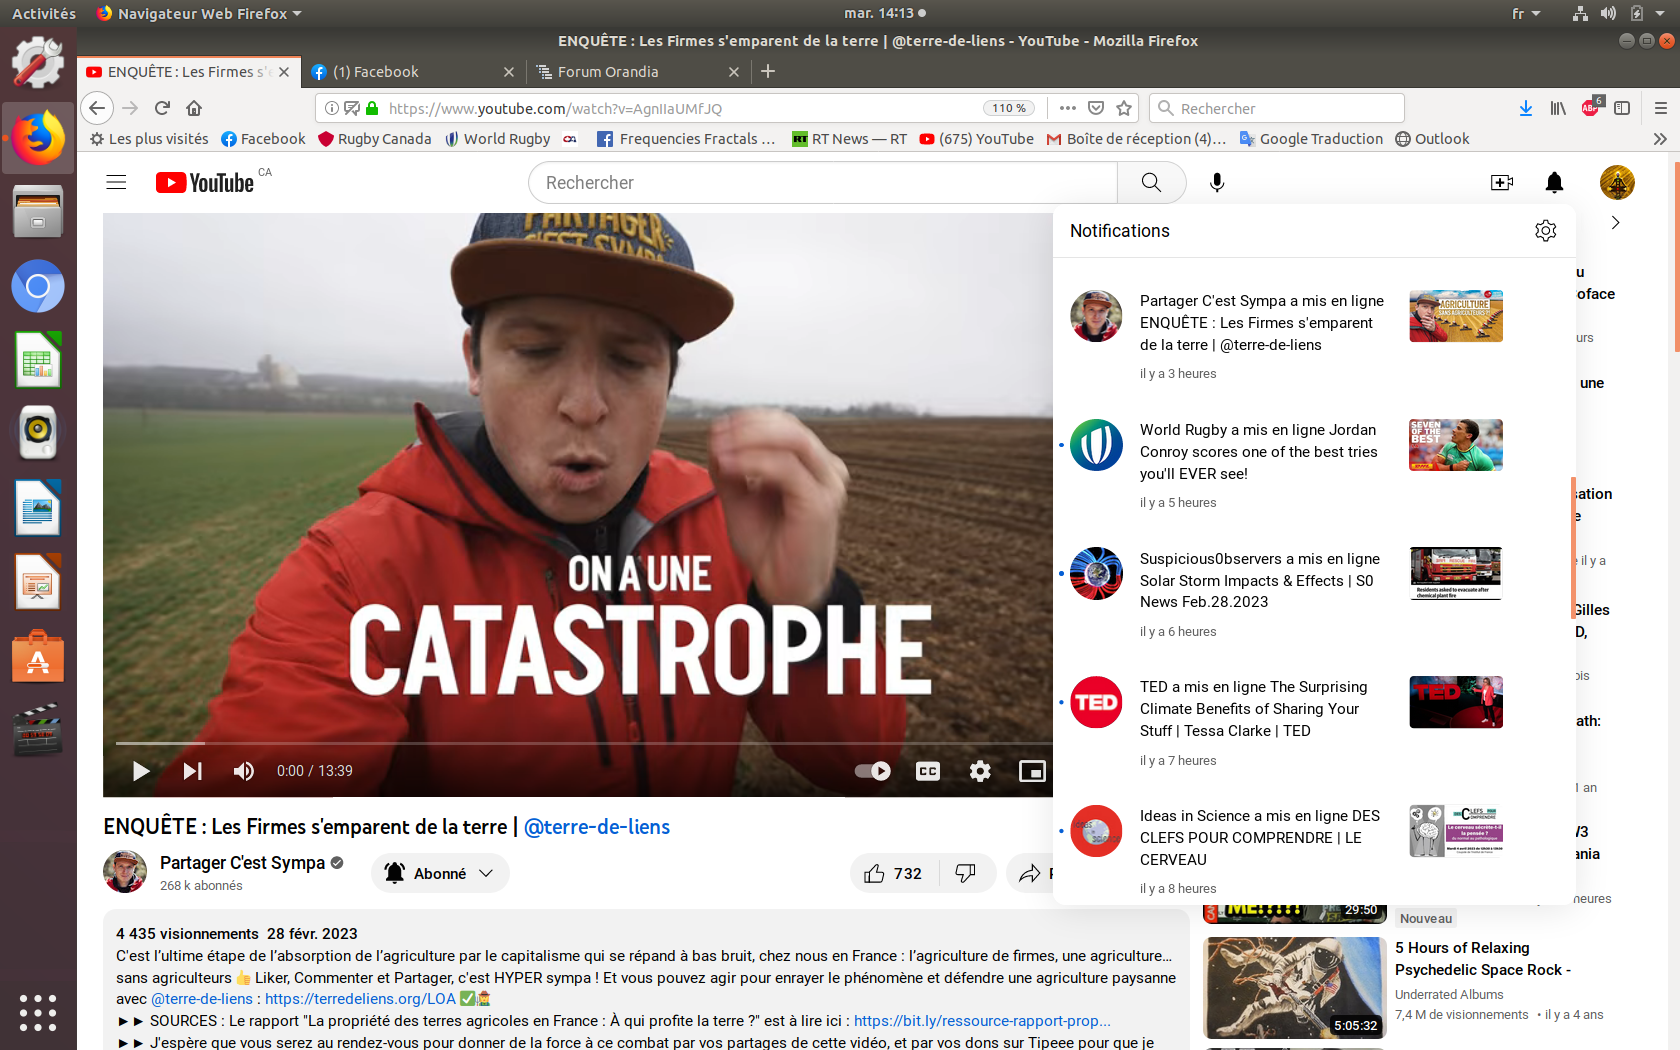Viewport: 1680px width, 1050px height.
Task: Toggle the autoplay switch in player
Action: 872,771
